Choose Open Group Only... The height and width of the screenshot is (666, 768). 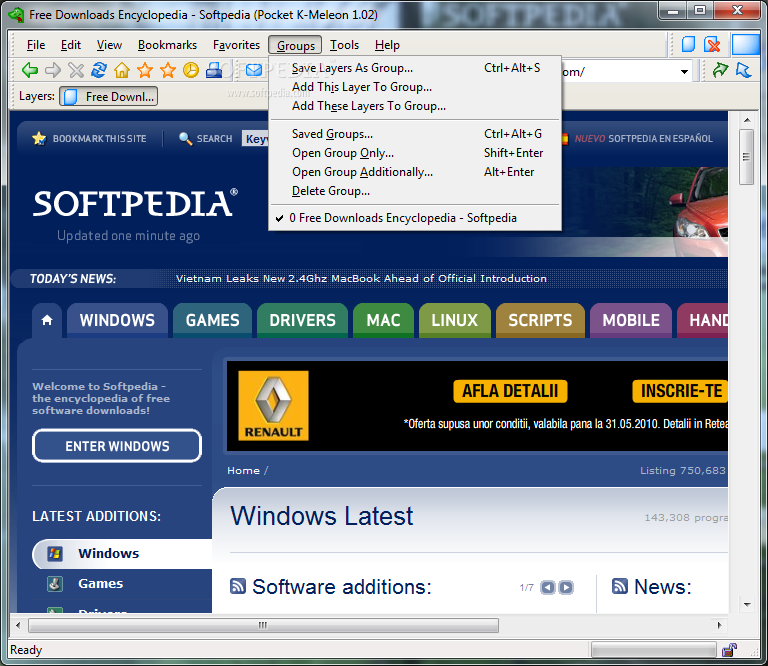(415, 153)
